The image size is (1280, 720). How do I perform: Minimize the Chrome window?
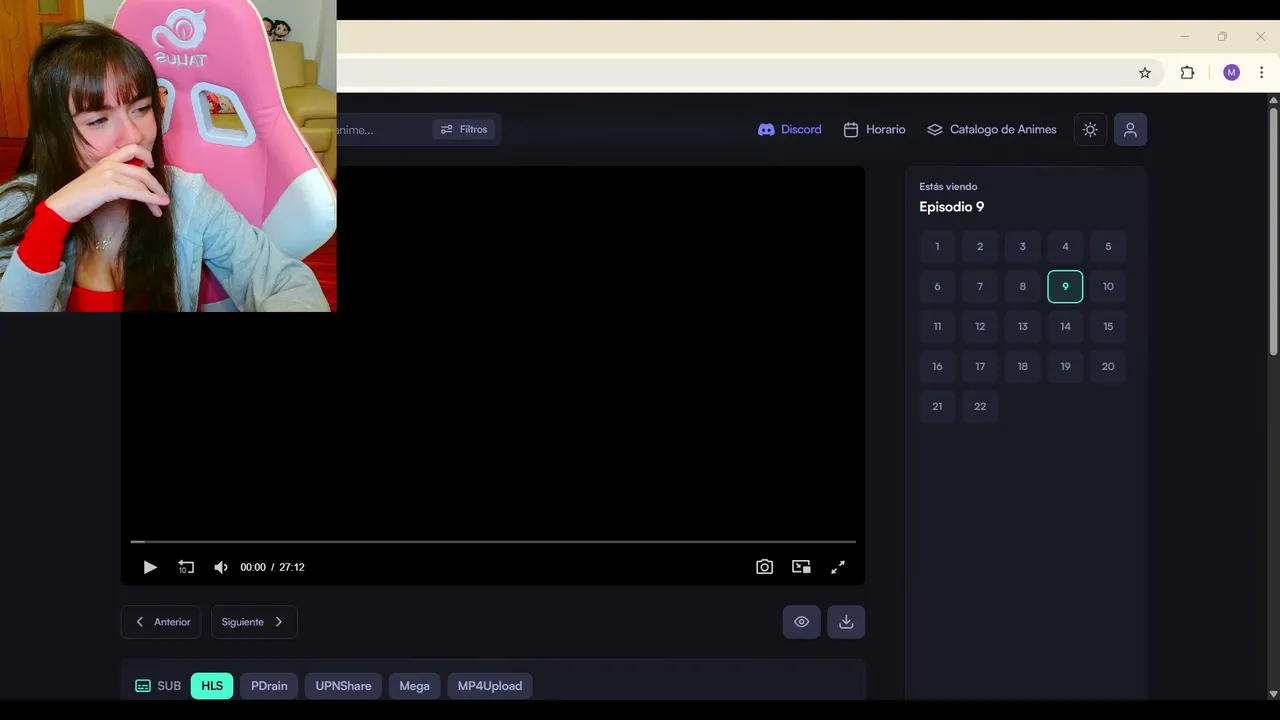click(x=1184, y=36)
